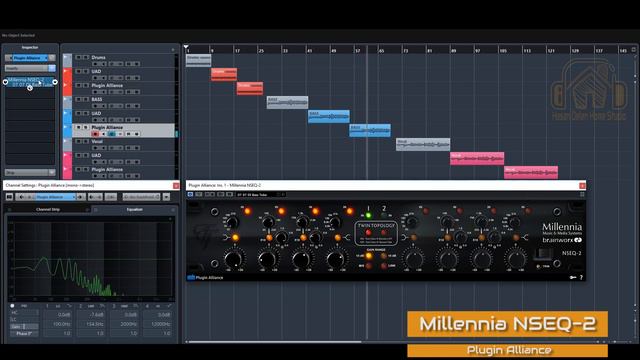Open Channel Settings left layout icon
The image size is (640, 360).
pyautogui.click(x=9, y=197)
